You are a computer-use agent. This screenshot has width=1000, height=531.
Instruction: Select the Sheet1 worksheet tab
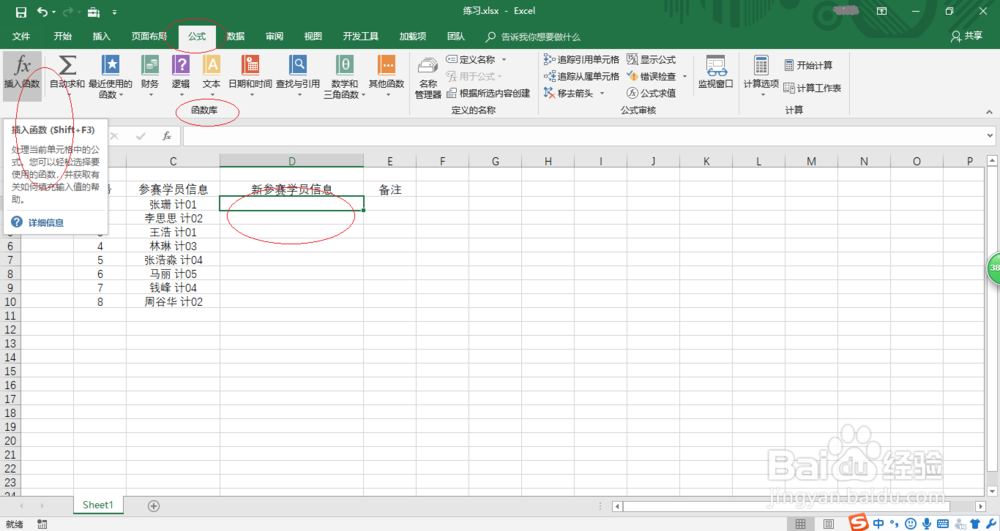[98, 505]
